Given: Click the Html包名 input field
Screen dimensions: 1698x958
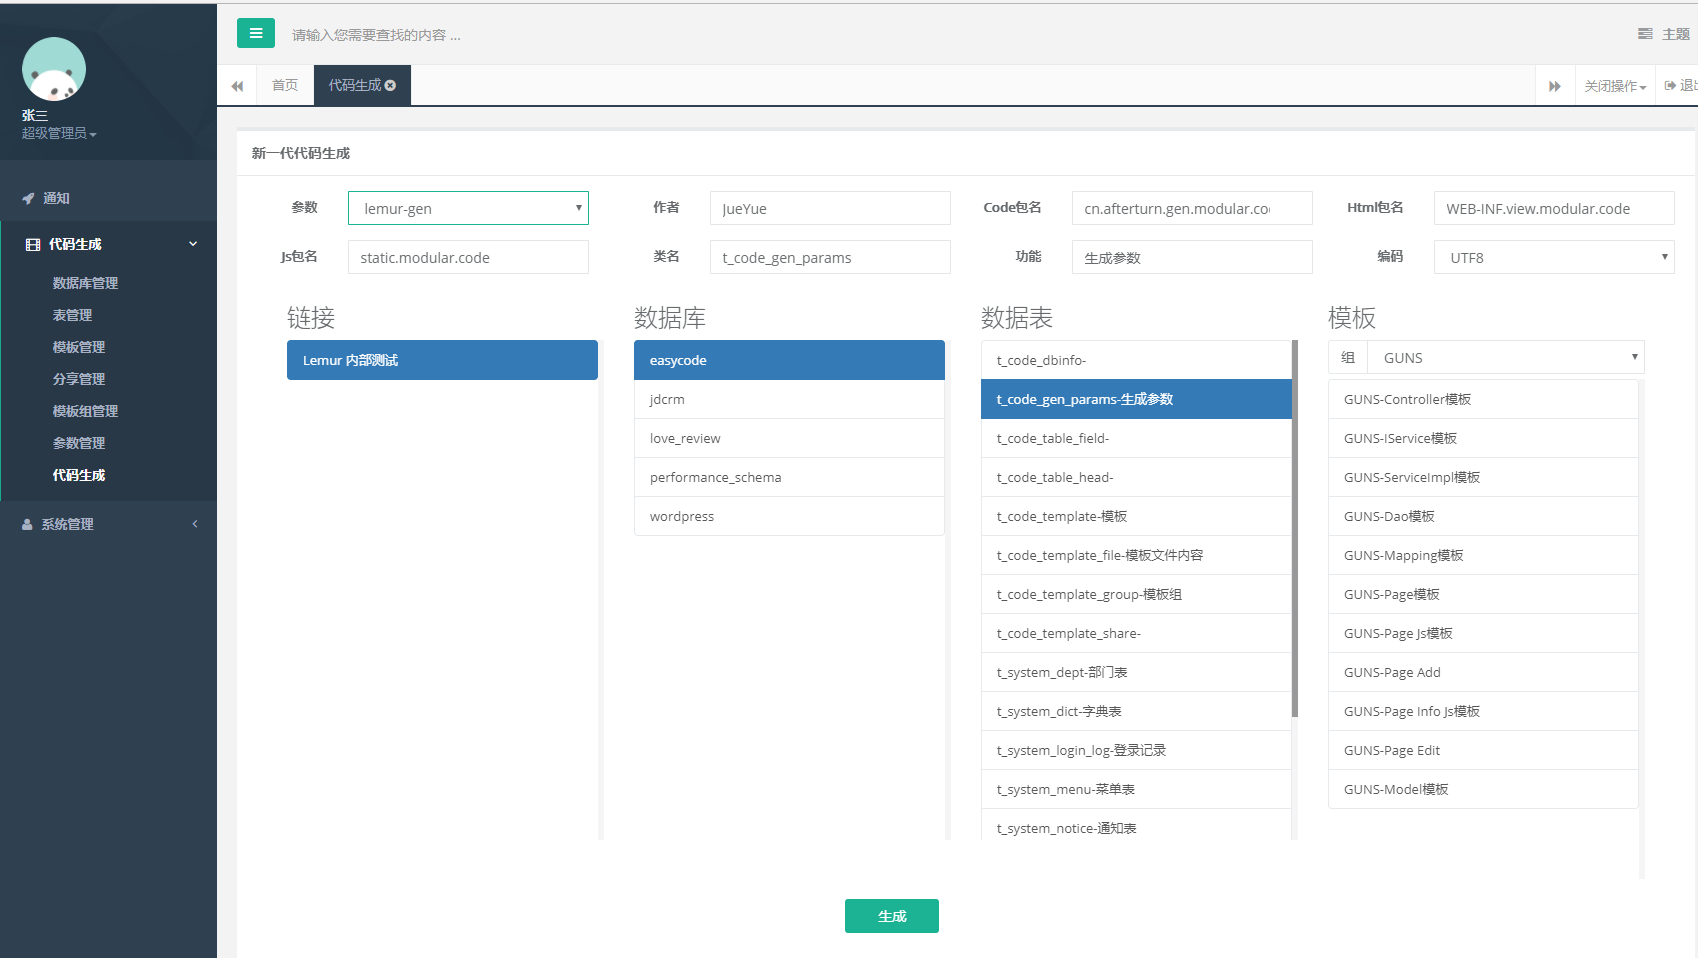Looking at the screenshot, I should pos(1554,208).
